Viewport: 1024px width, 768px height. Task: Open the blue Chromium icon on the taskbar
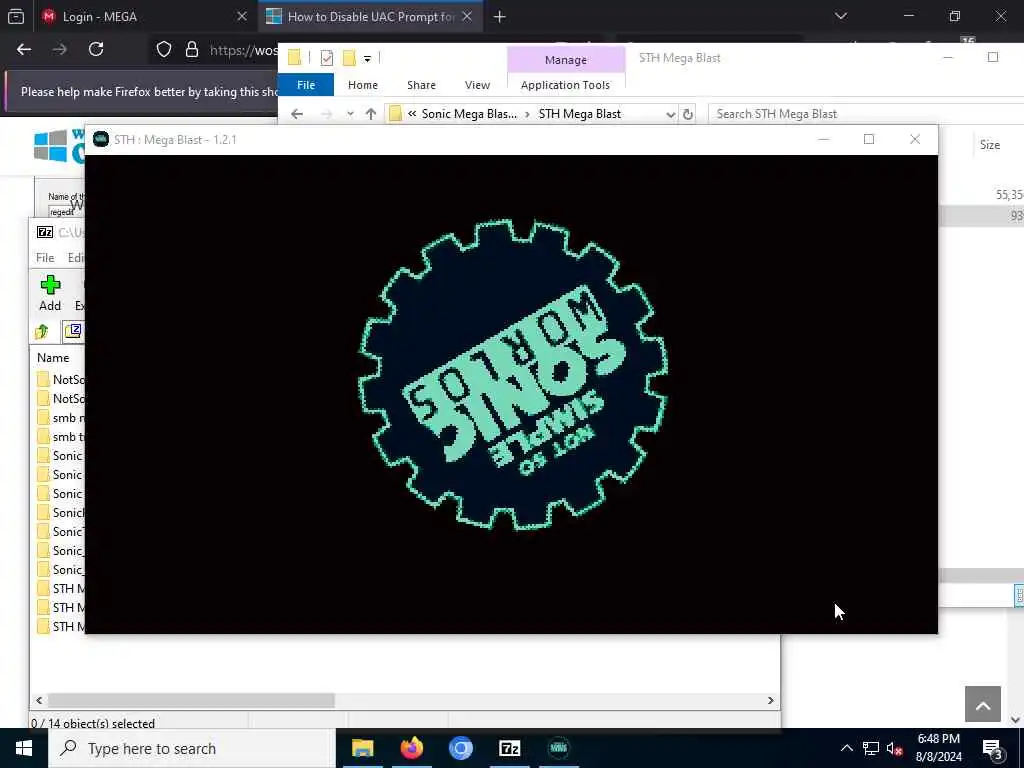pyautogui.click(x=460, y=748)
